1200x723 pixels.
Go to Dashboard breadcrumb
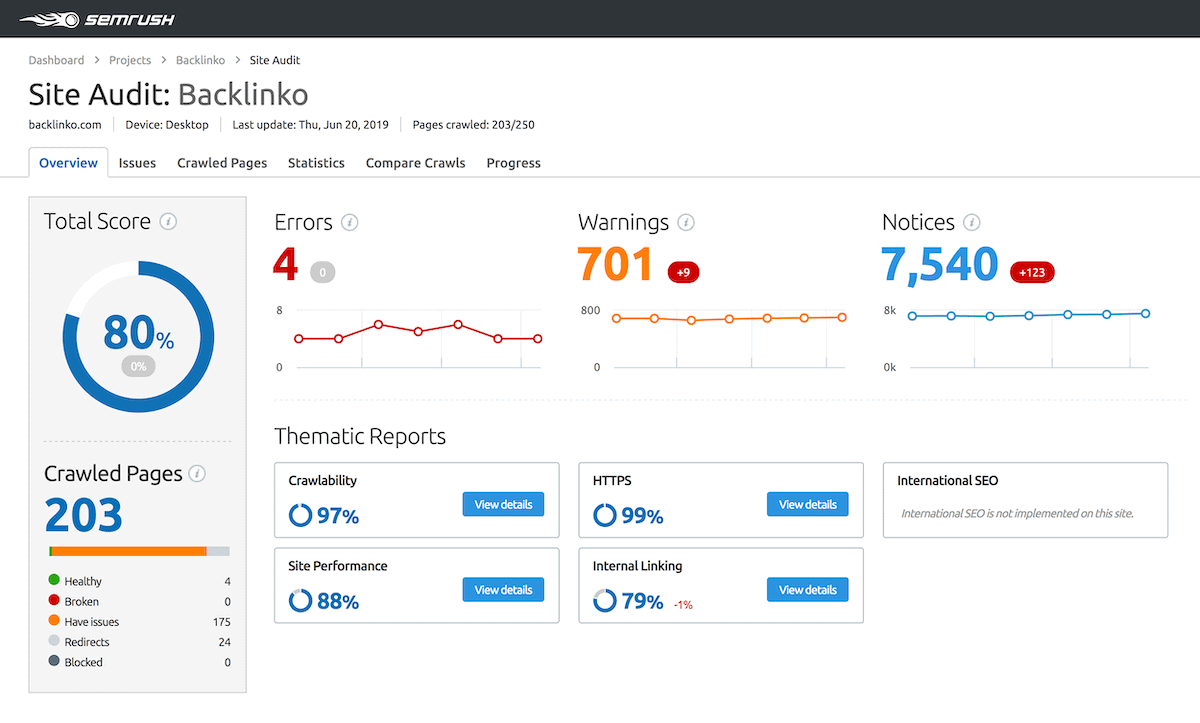[x=56, y=60]
